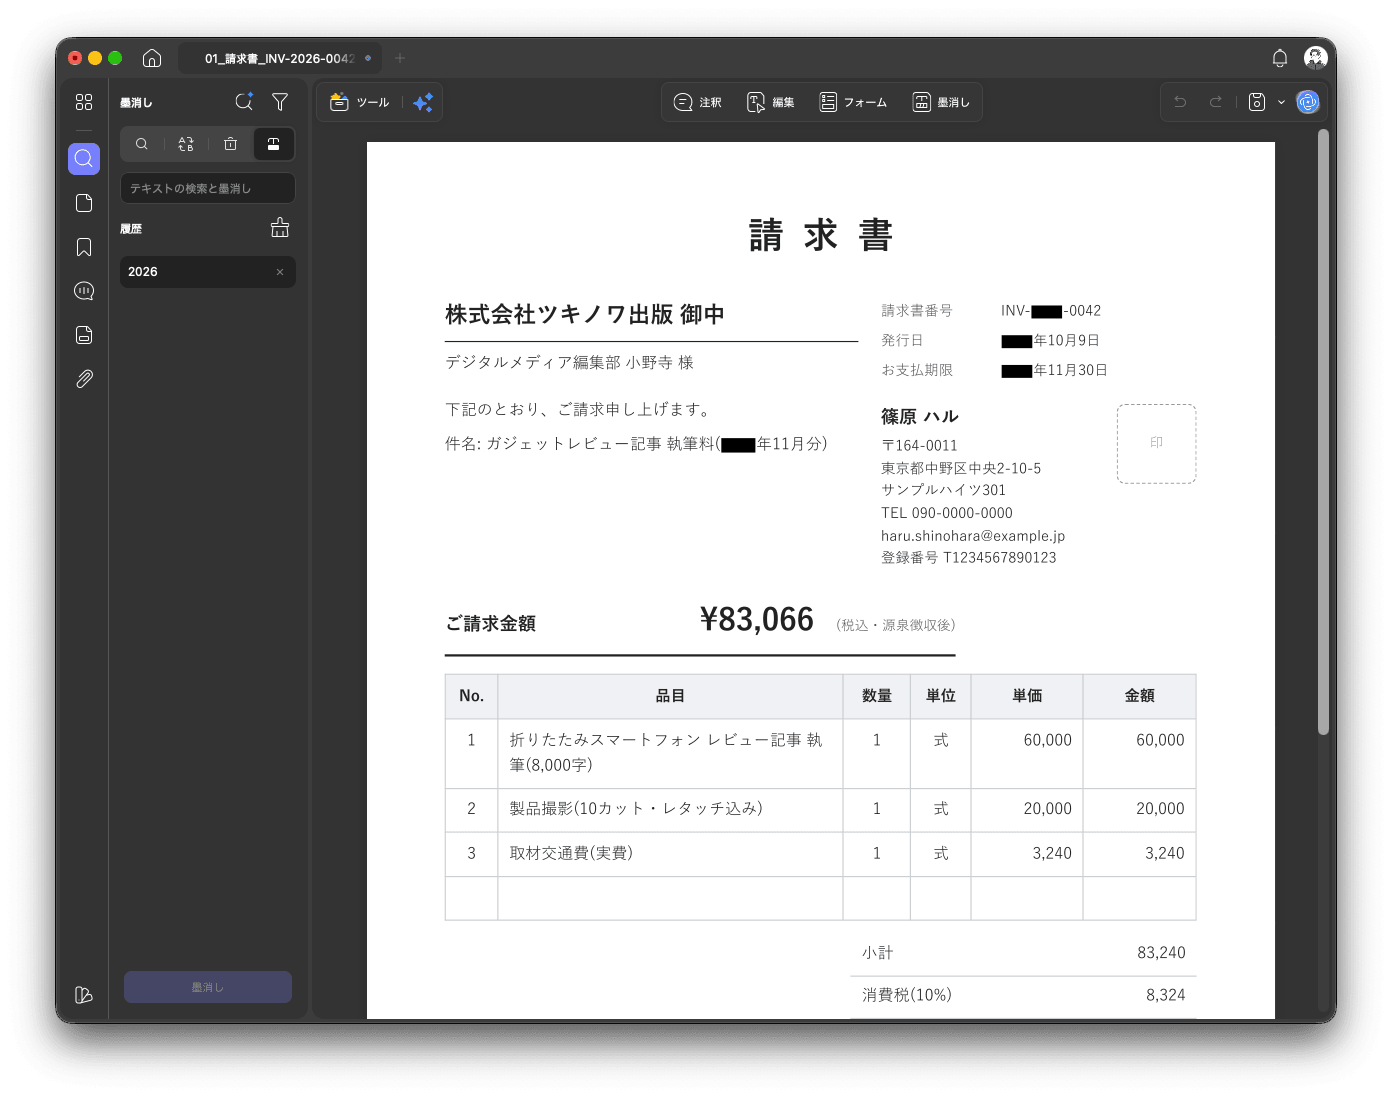Switch to 注釈 annotation mode
Viewport: 1392px width, 1097px height.
tap(698, 102)
